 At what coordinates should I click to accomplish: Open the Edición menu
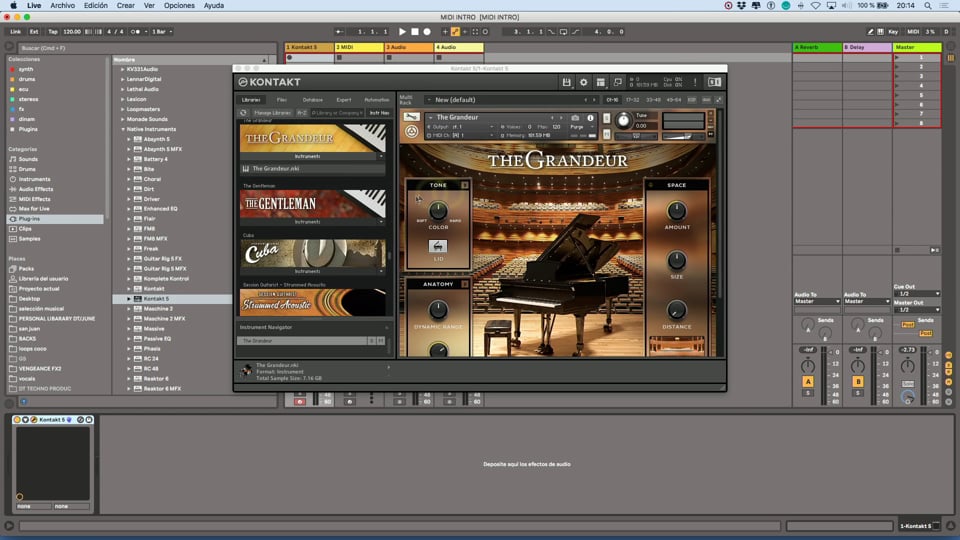(96, 6)
